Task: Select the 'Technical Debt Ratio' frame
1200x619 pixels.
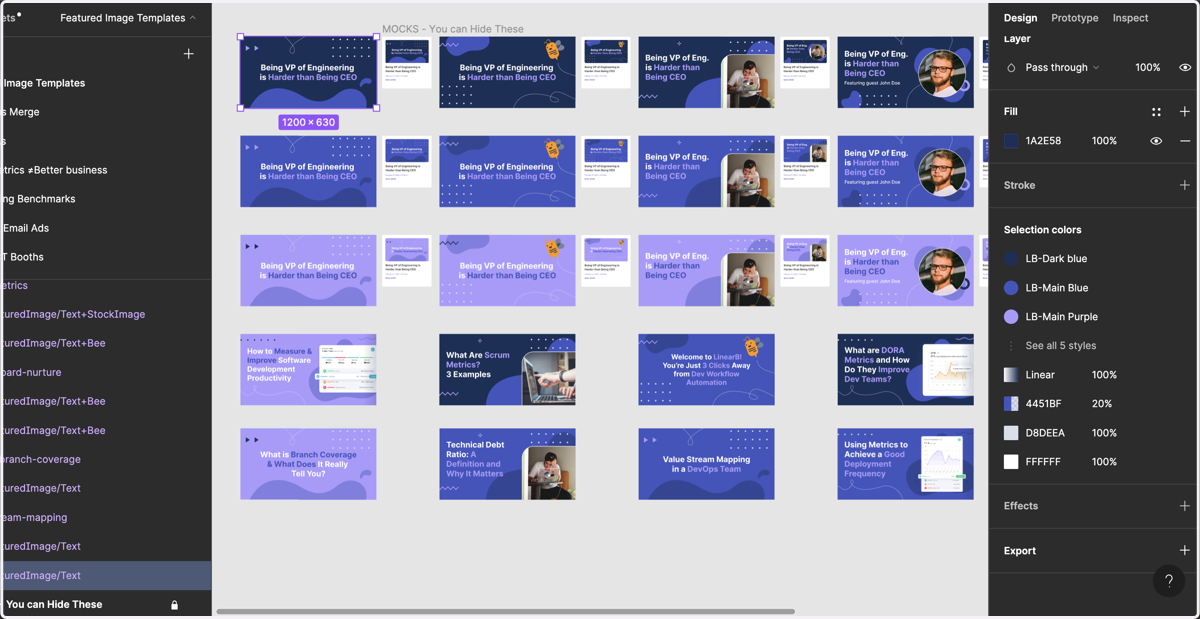Action: (x=507, y=464)
